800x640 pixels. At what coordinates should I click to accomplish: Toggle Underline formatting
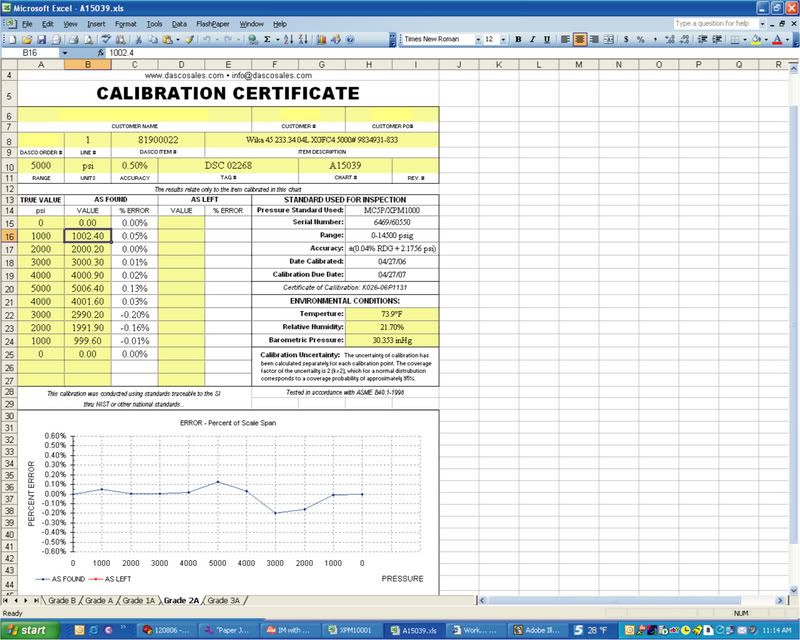click(x=548, y=40)
